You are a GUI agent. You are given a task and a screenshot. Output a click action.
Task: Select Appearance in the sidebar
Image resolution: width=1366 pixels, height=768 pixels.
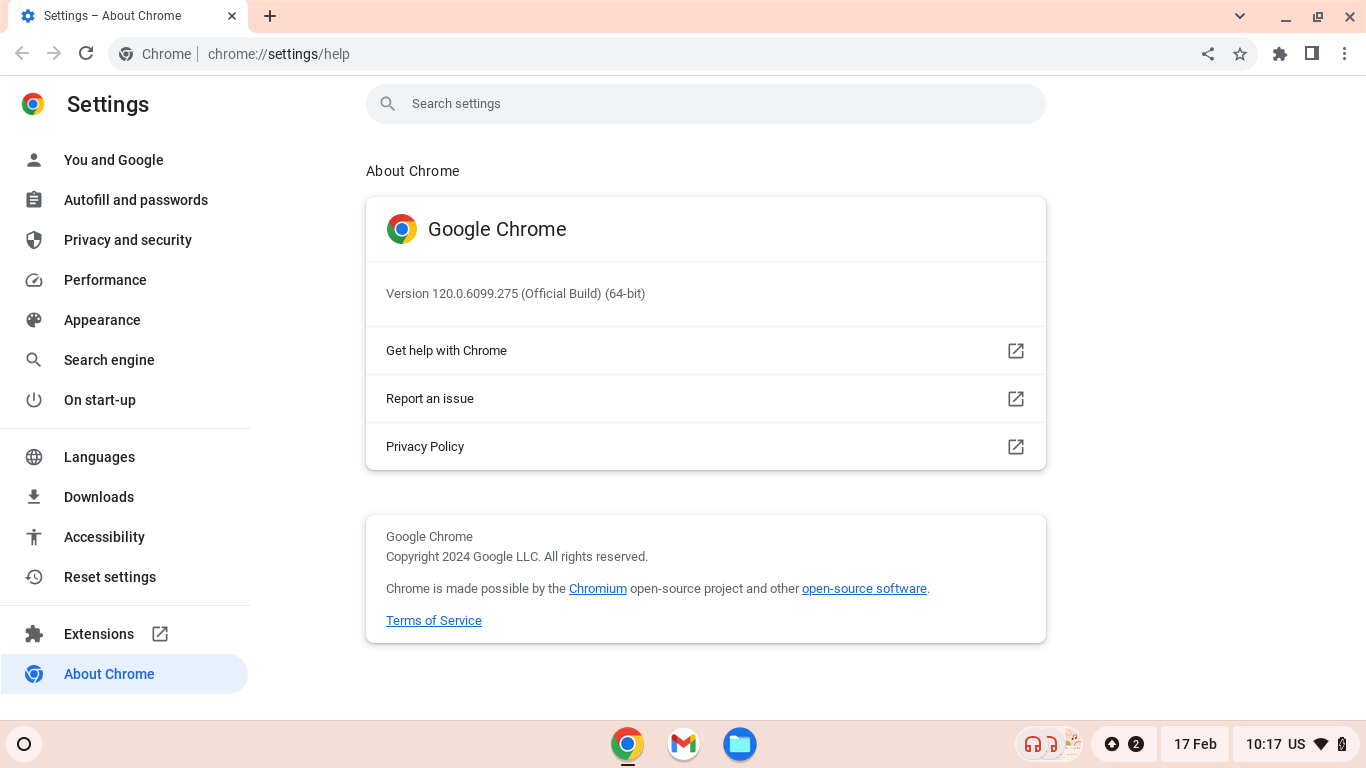click(124, 320)
